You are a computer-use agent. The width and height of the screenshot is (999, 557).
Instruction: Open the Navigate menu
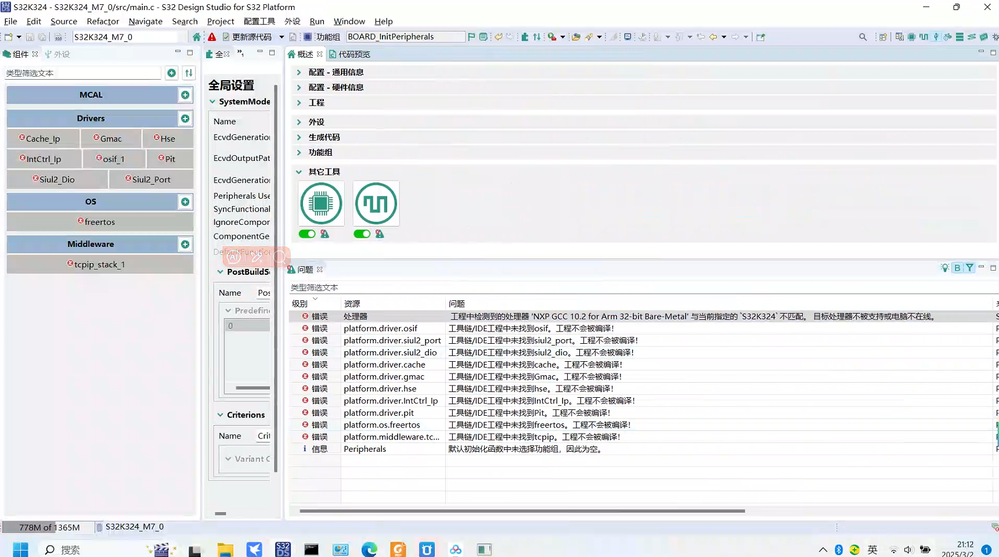pyautogui.click(x=145, y=21)
